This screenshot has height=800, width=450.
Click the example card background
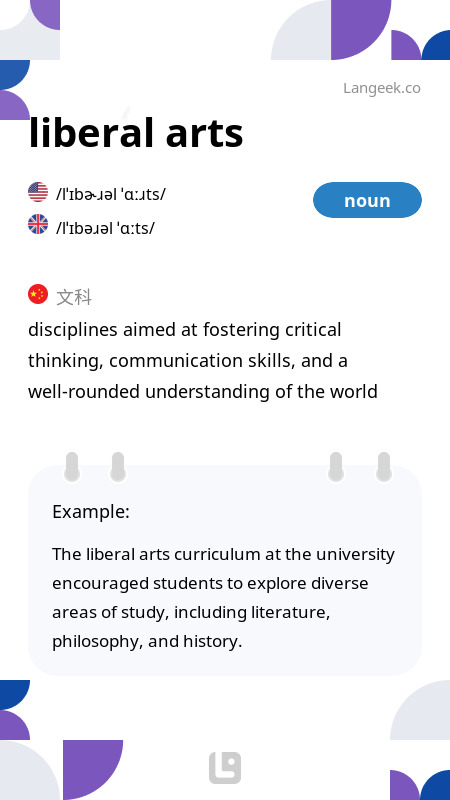225,570
